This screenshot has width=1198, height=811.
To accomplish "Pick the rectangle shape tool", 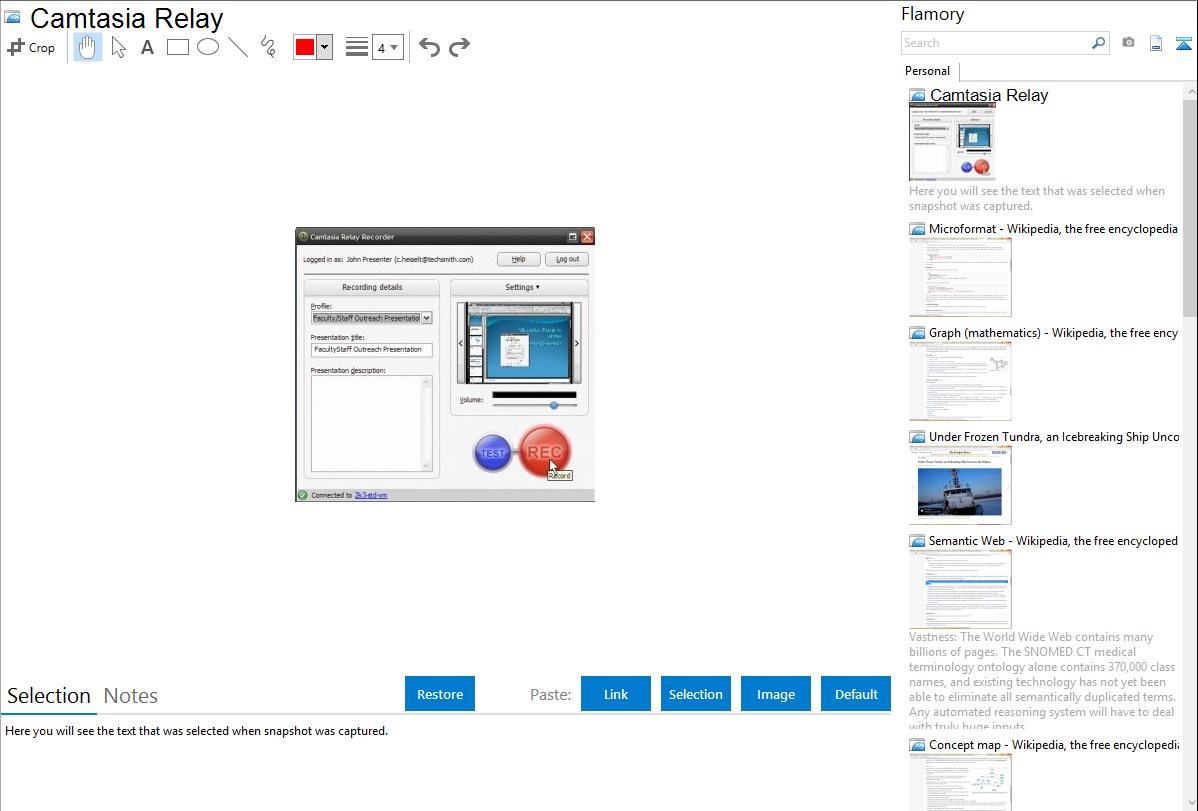I will 177,47.
